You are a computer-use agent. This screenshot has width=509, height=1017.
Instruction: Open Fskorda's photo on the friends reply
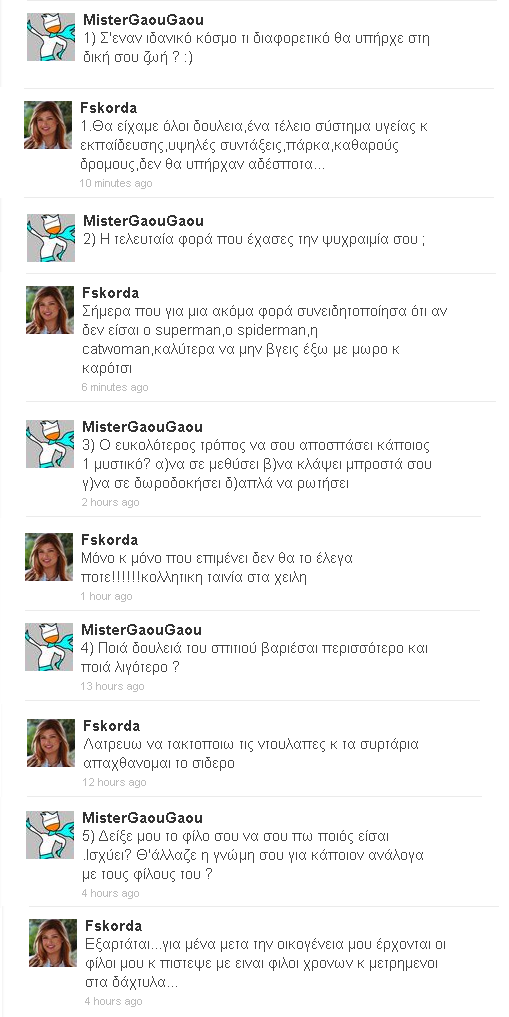(53, 942)
